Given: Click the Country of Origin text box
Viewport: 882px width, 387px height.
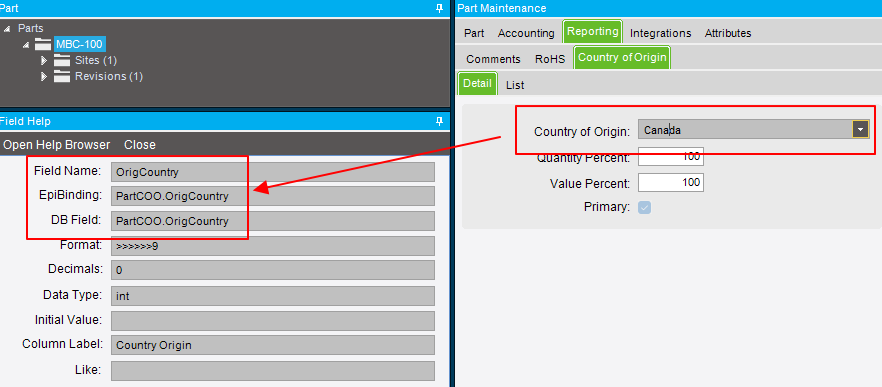Looking at the screenshot, I should [x=746, y=130].
